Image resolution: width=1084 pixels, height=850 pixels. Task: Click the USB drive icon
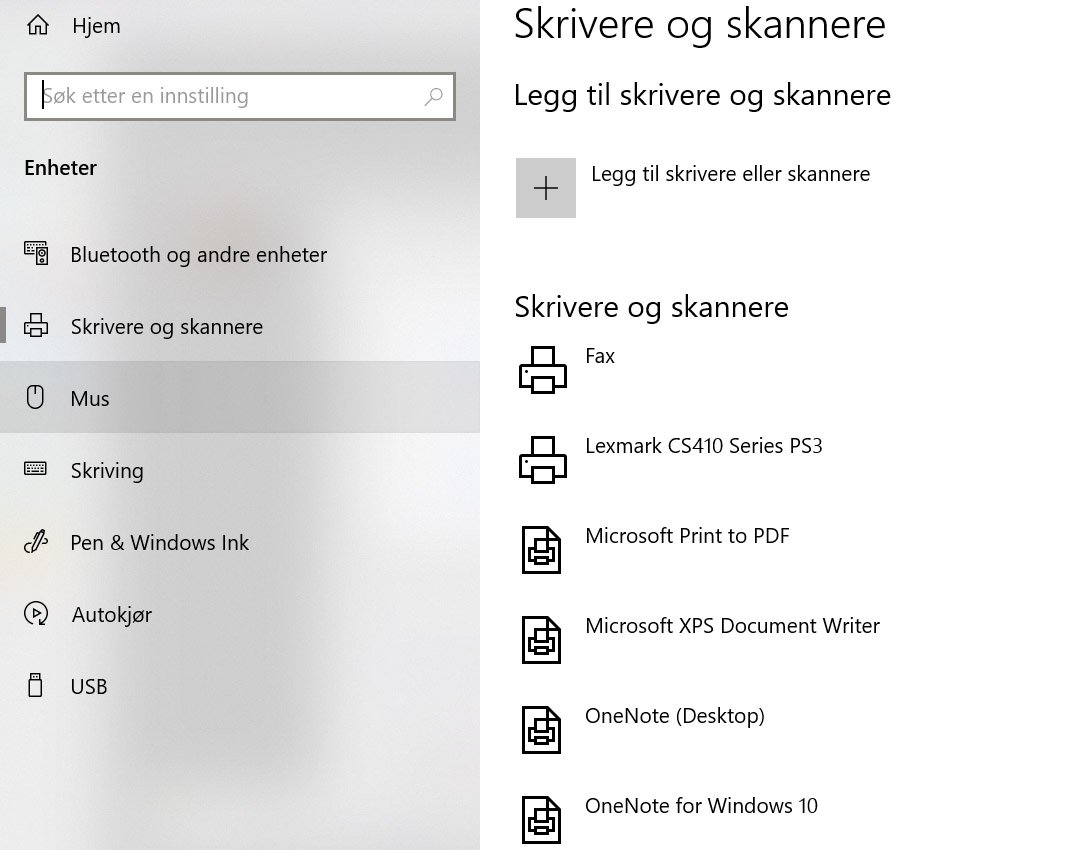click(x=35, y=686)
